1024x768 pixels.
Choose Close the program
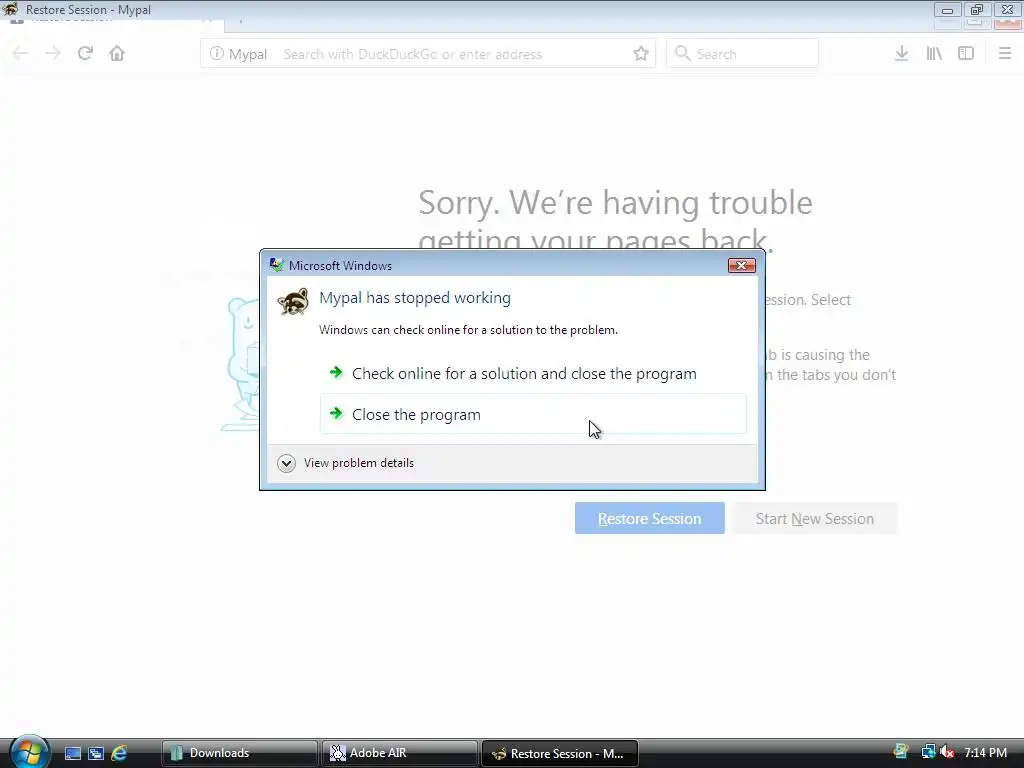(x=533, y=414)
